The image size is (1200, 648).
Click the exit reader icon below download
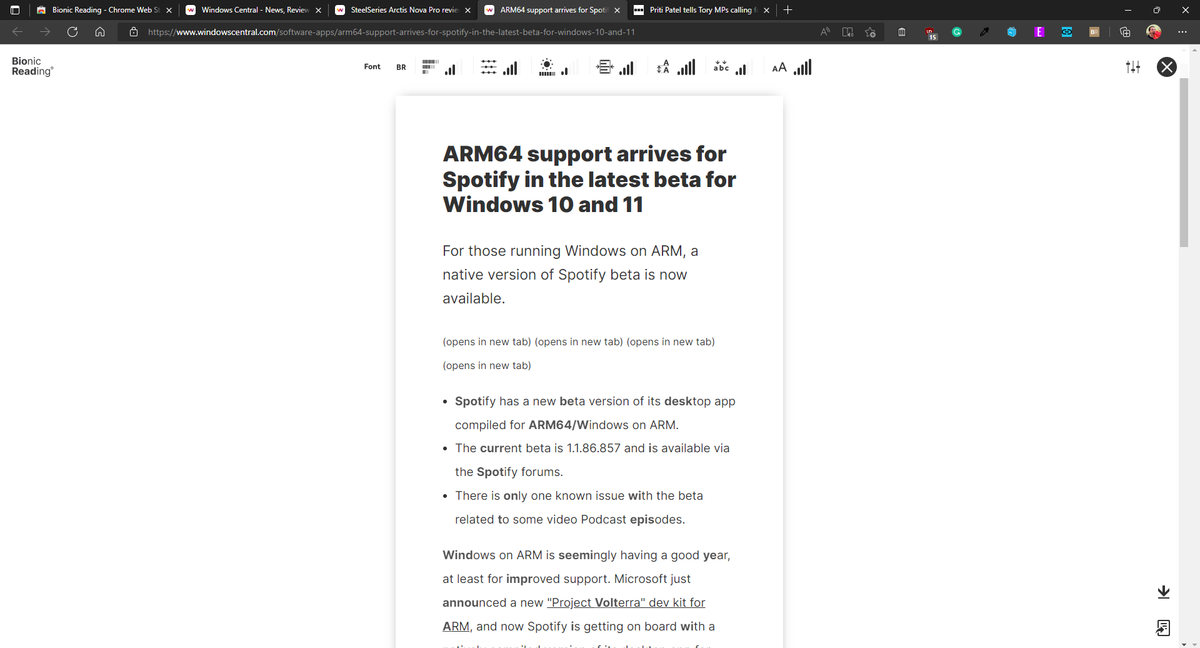(x=1162, y=627)
